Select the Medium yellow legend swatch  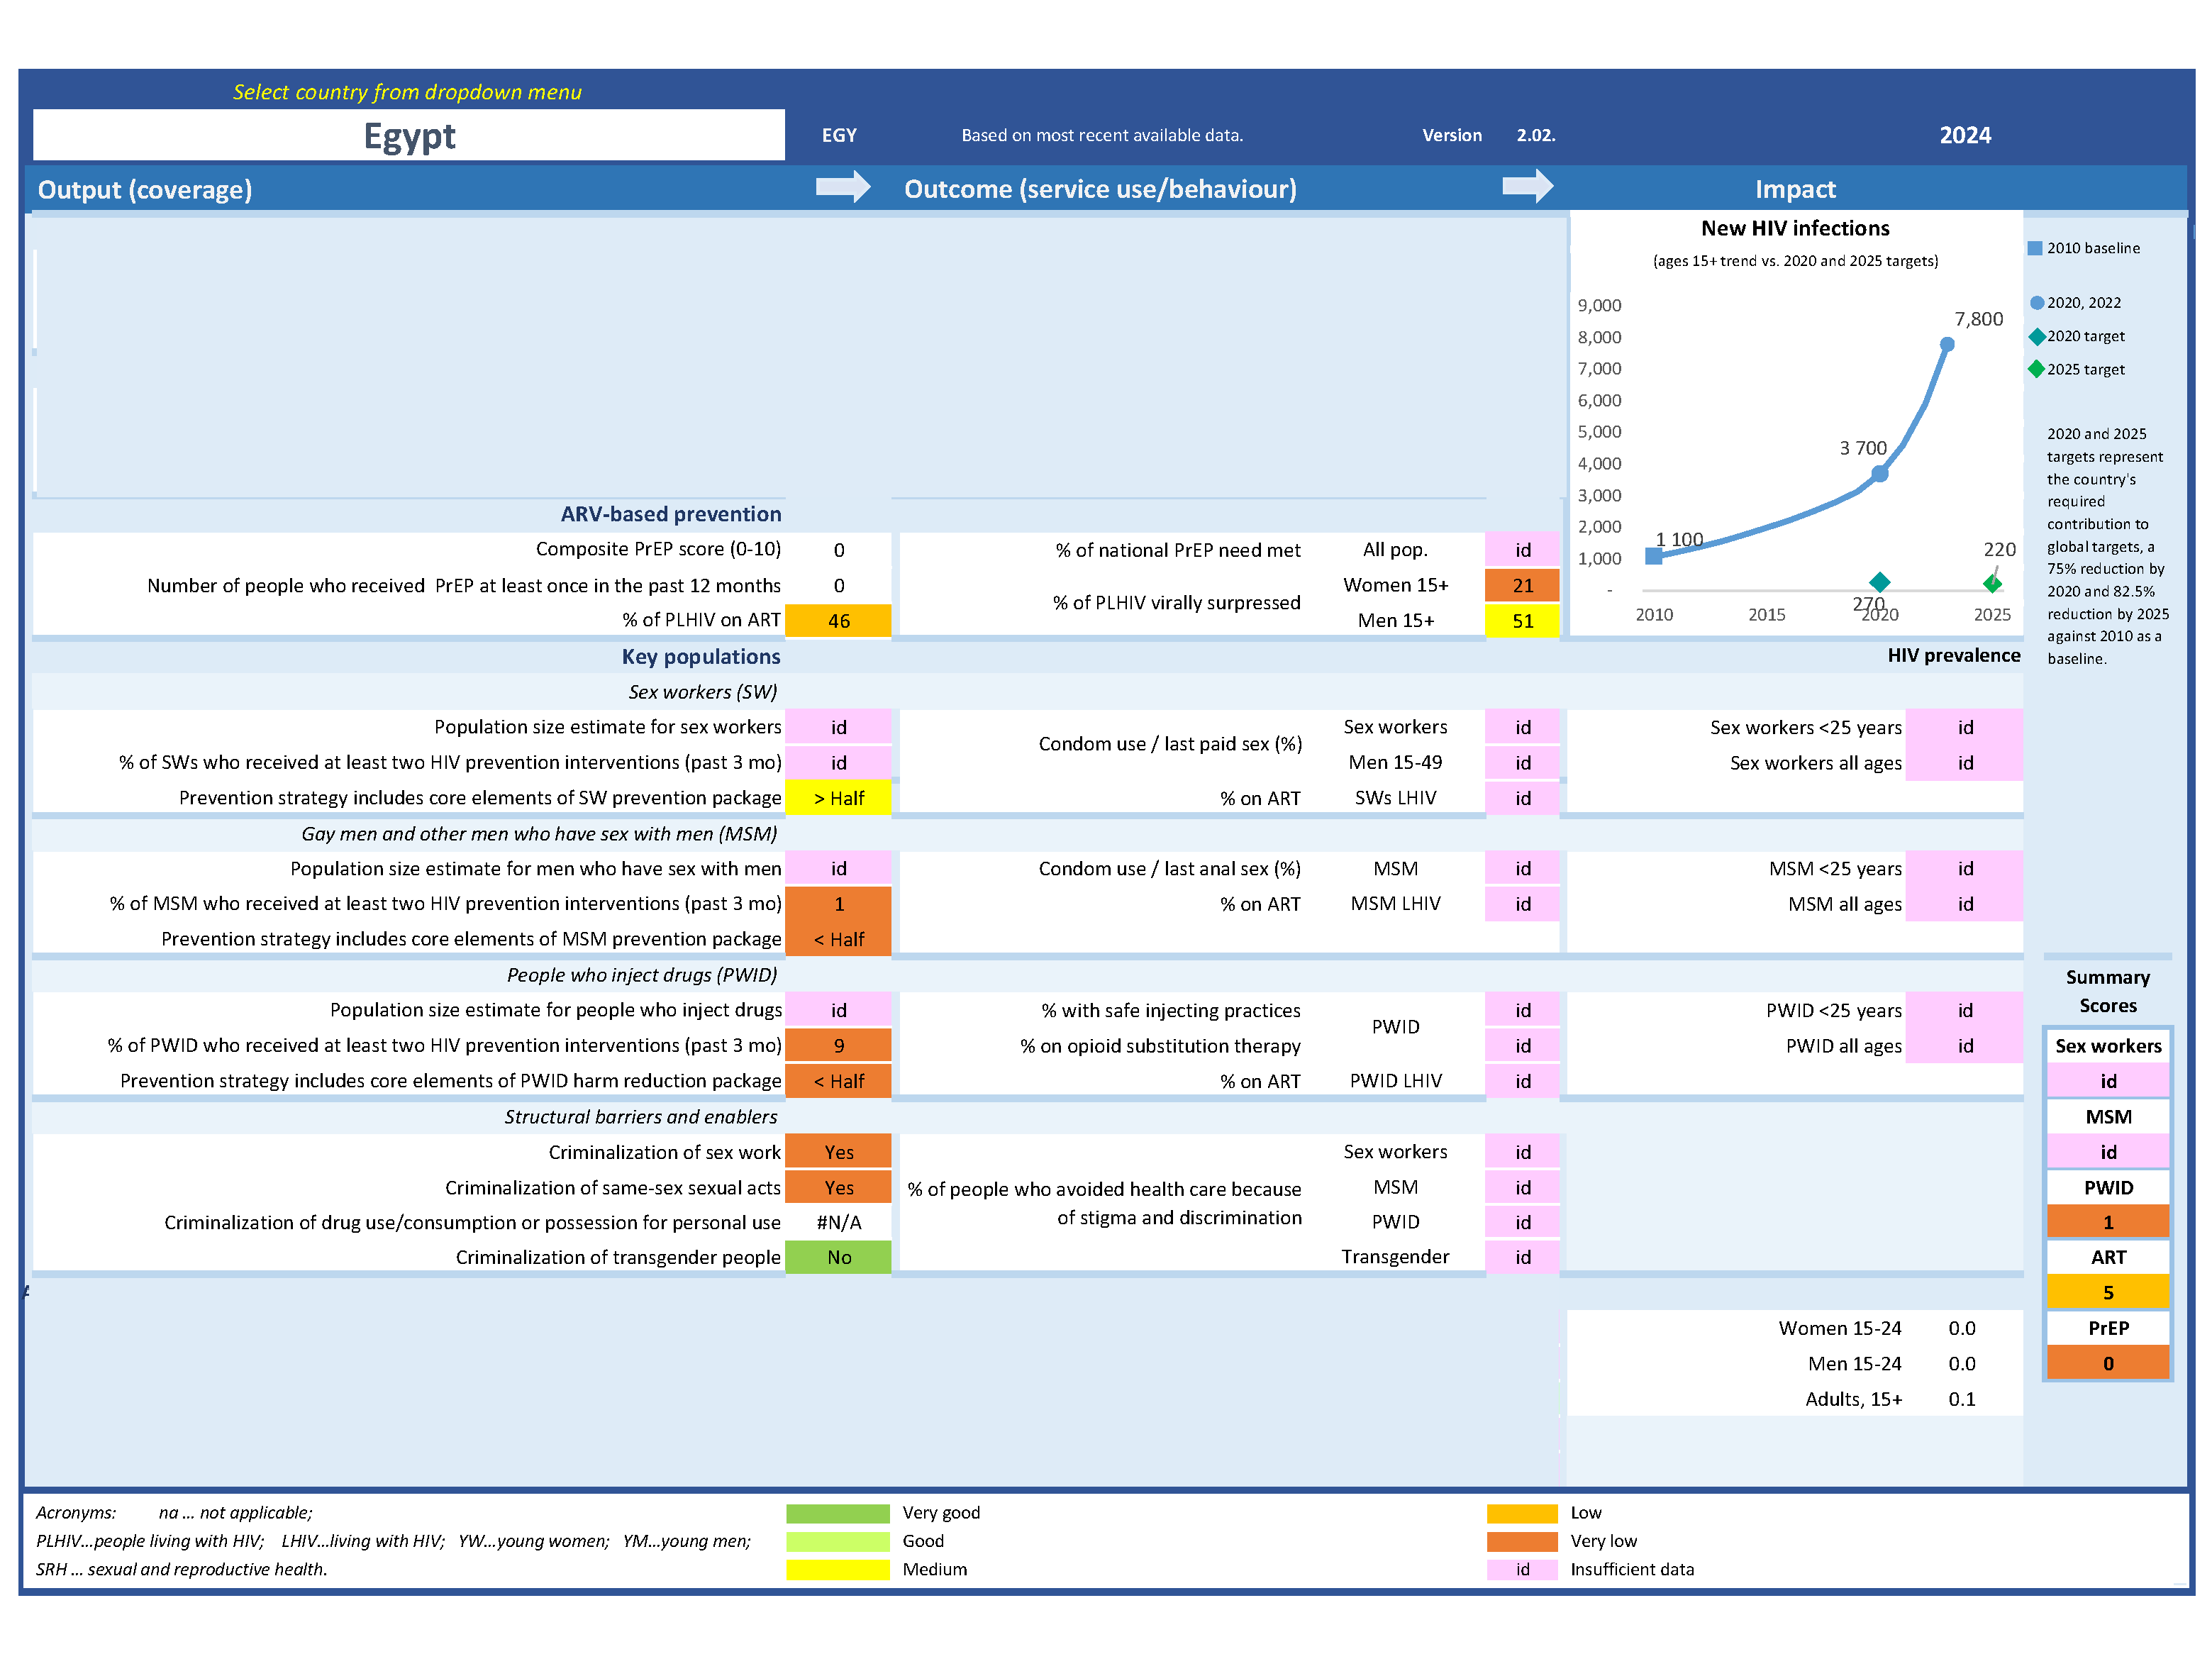tap(838, 1569)
